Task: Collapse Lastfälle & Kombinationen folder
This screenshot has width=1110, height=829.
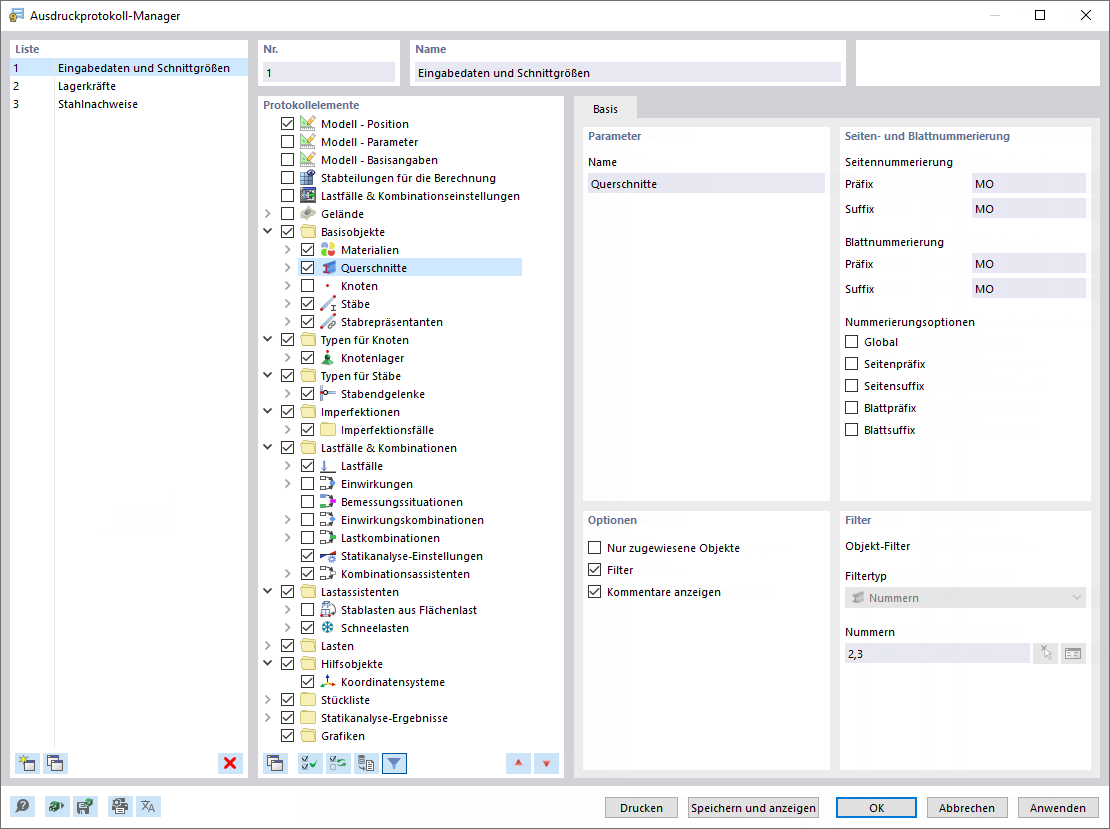Action: point(268,447)
